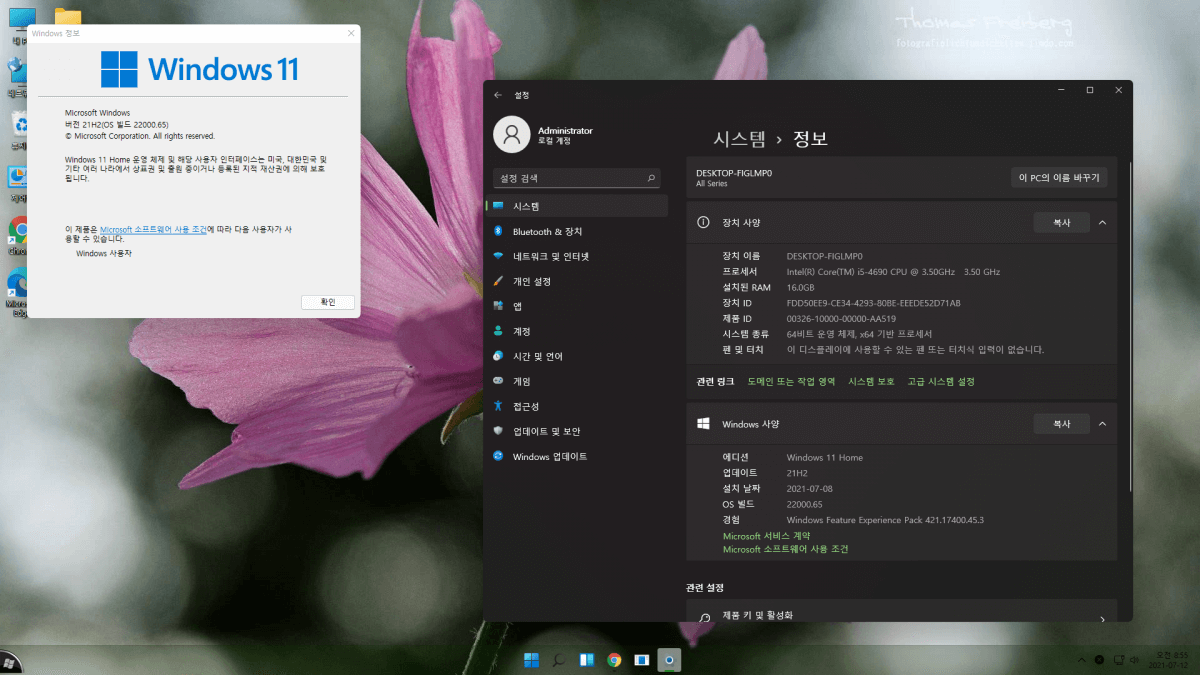Screen dimensions: 1200x675
Task: Open 시스템 보호 link
Action: click(871, 381)
